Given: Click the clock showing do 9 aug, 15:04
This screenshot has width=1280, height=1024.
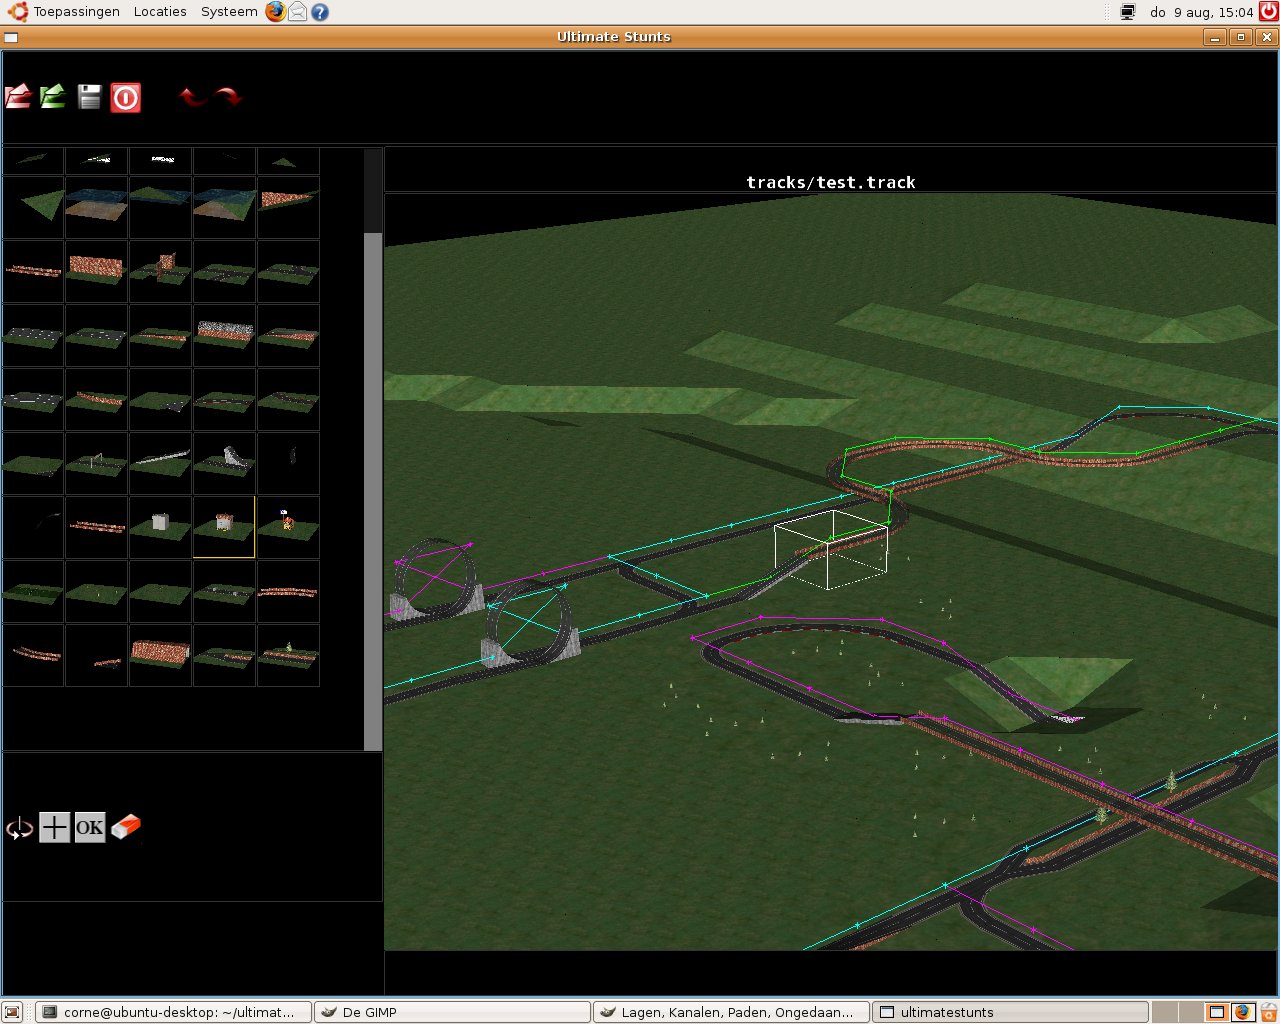Looking at the screenshot, I should click(1201, 12).
